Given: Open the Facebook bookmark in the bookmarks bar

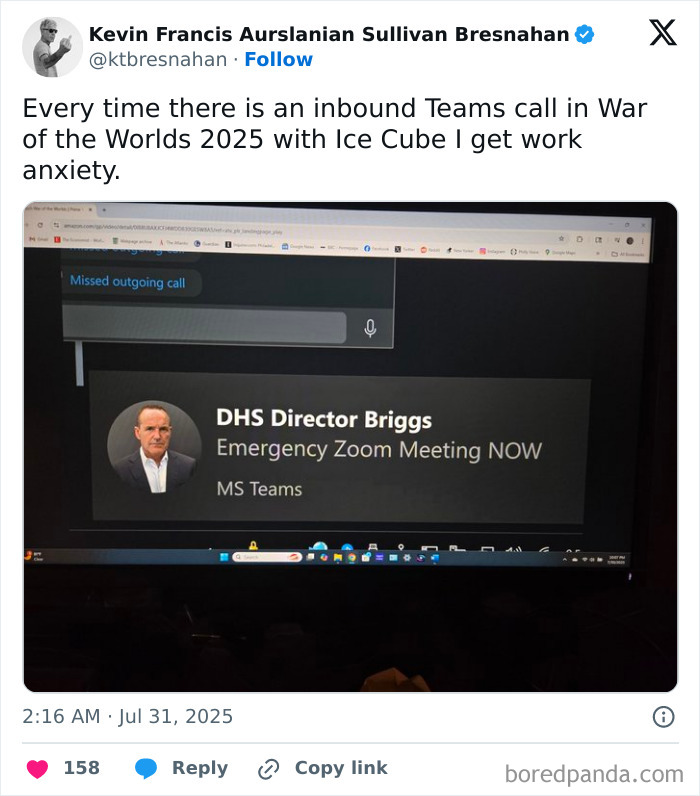Looking at the screenshot, I should (x=376, y=248).
